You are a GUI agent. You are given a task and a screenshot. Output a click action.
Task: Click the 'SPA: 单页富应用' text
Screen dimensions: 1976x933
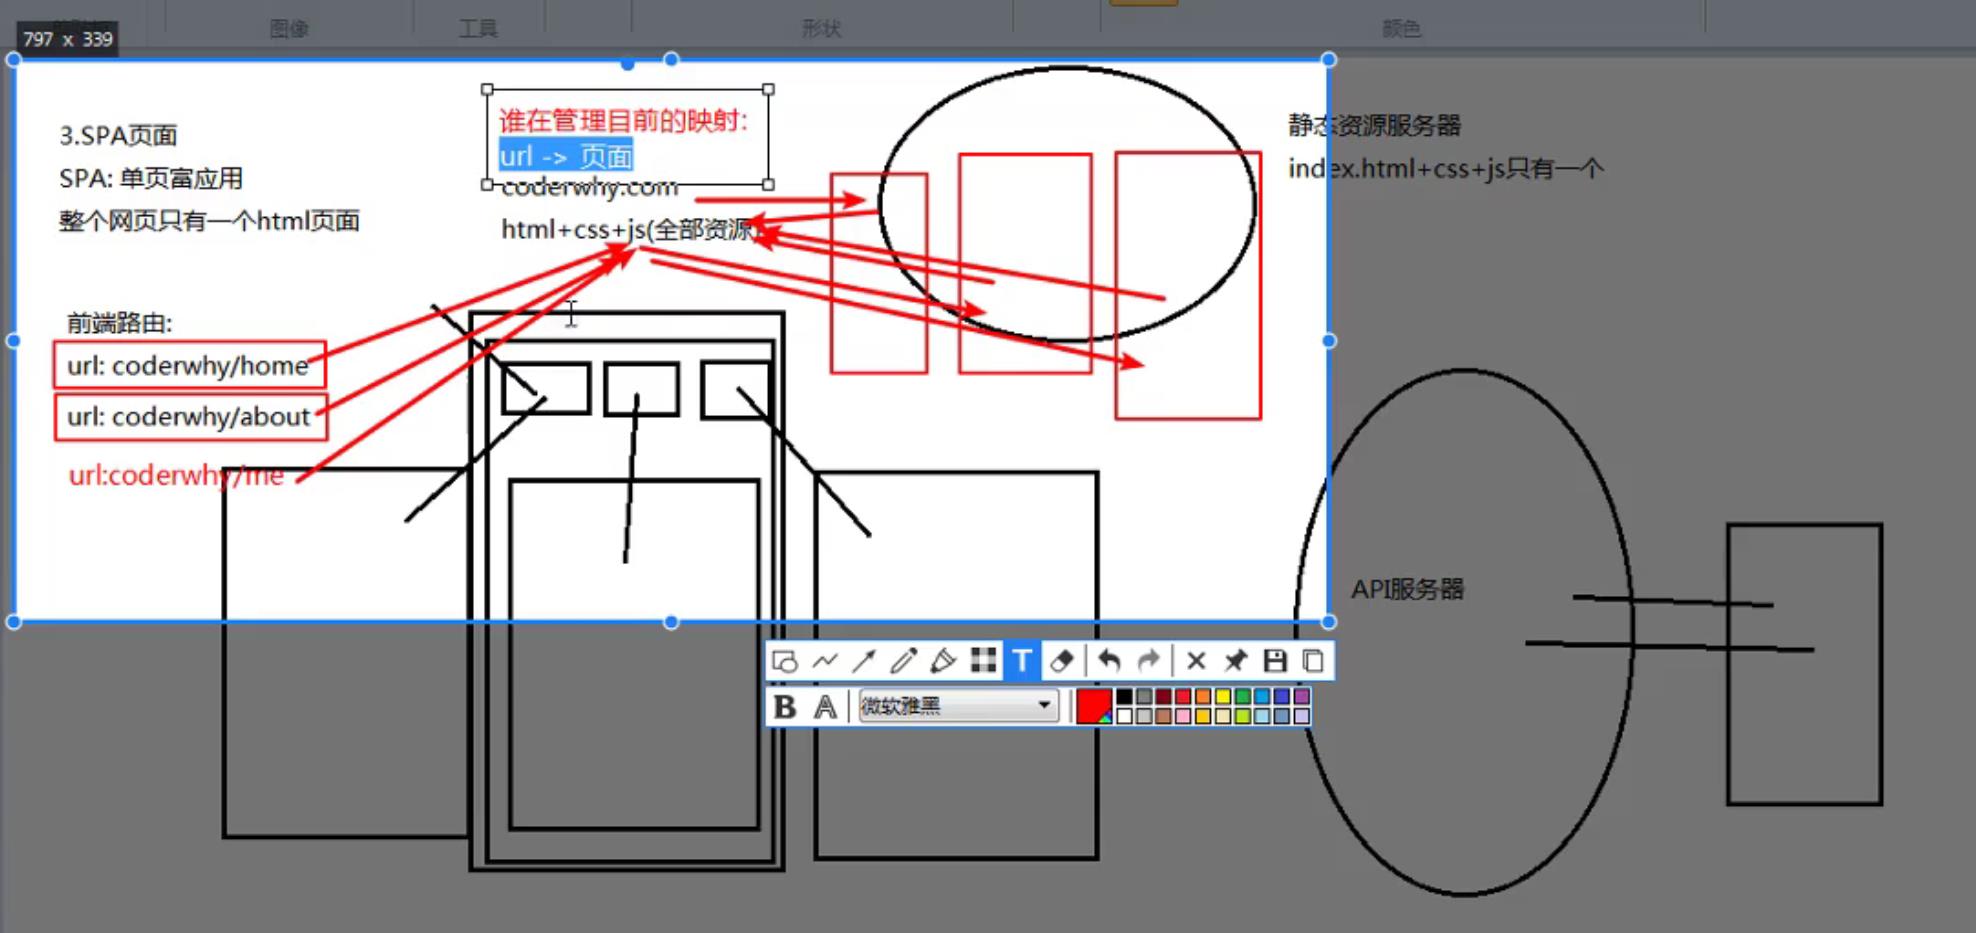coord(151,178)
